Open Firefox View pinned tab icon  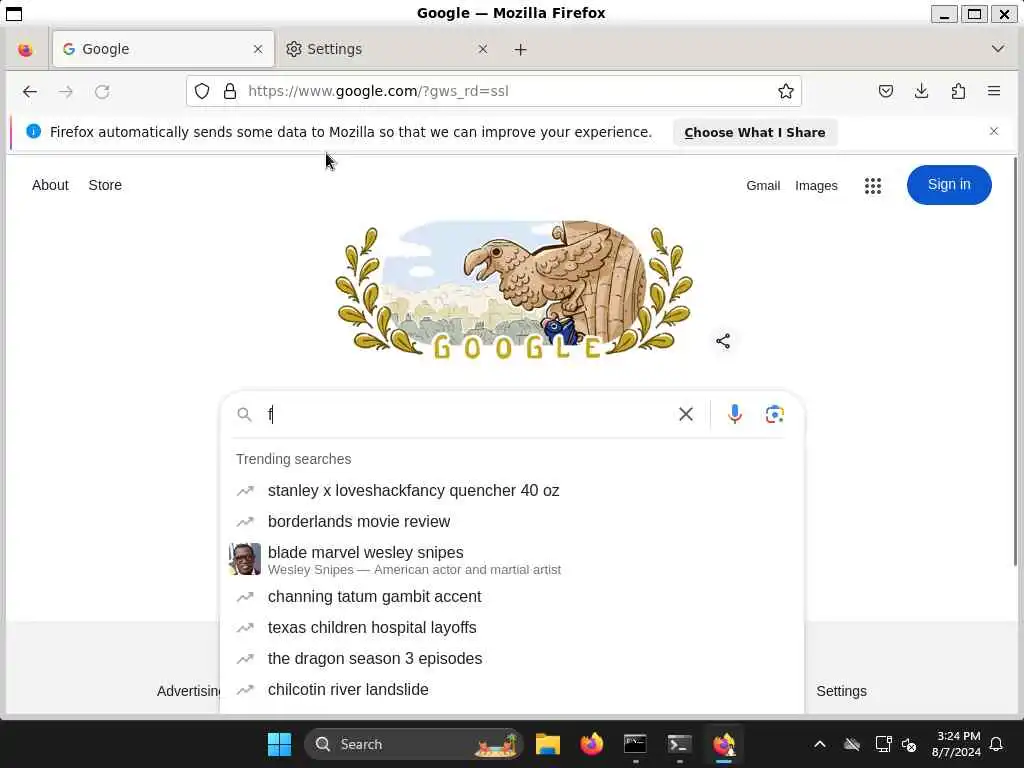(25, 50)
